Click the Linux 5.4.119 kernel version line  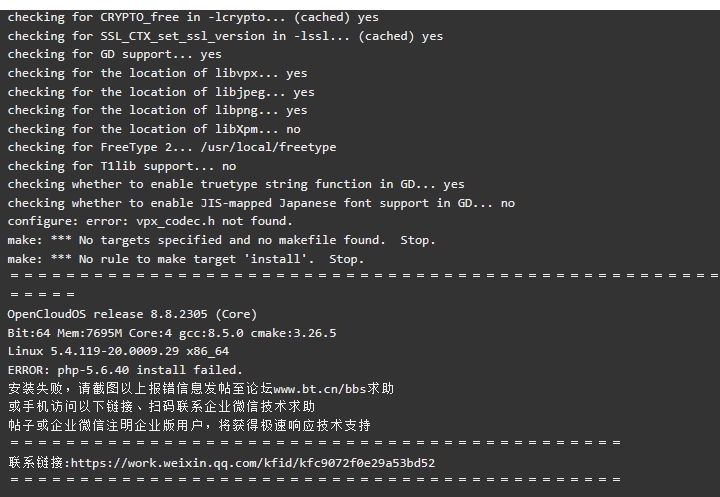pyautogui.click(x=118, y=351)
